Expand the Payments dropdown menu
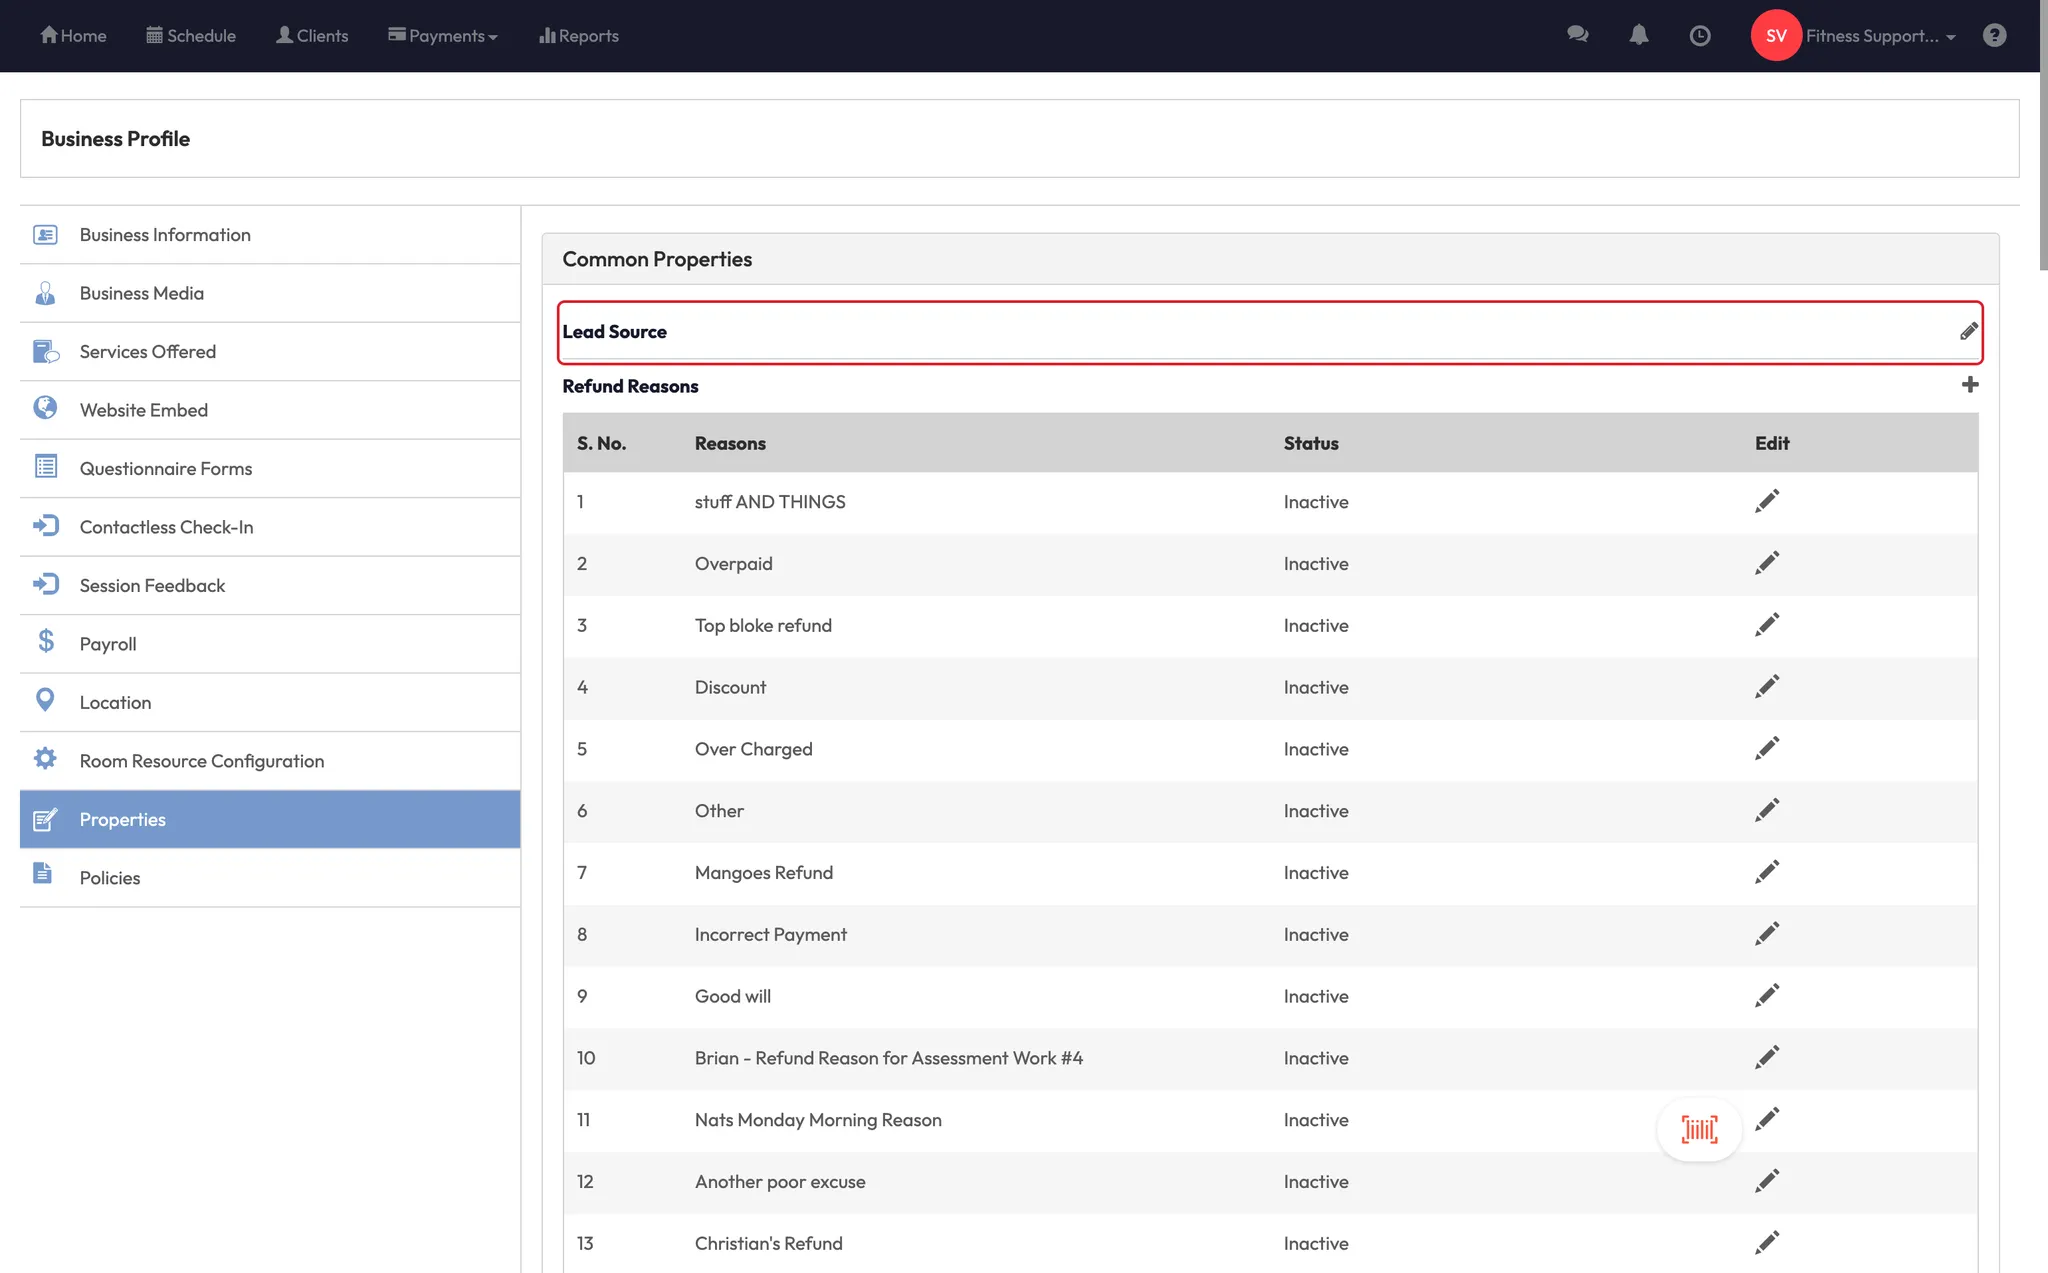The width and height of the screenshot is (2048, 1273). [x=443, y=36]
